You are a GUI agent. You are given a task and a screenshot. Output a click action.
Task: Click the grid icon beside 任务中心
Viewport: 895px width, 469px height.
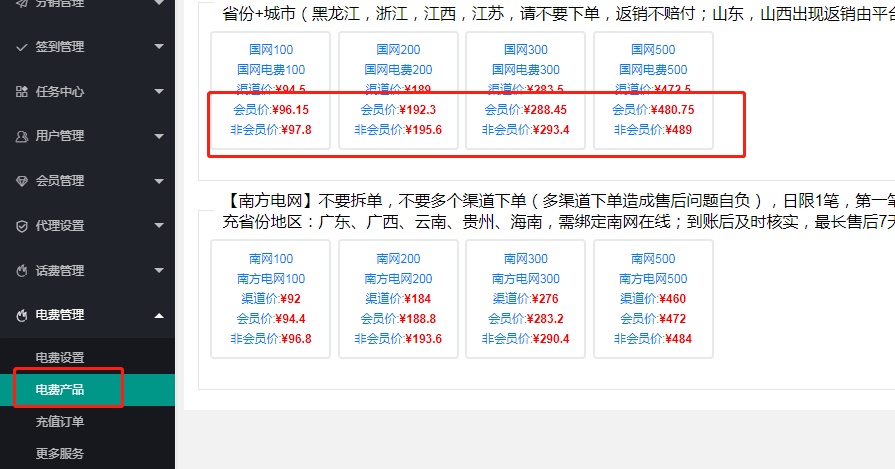(22, 91)
